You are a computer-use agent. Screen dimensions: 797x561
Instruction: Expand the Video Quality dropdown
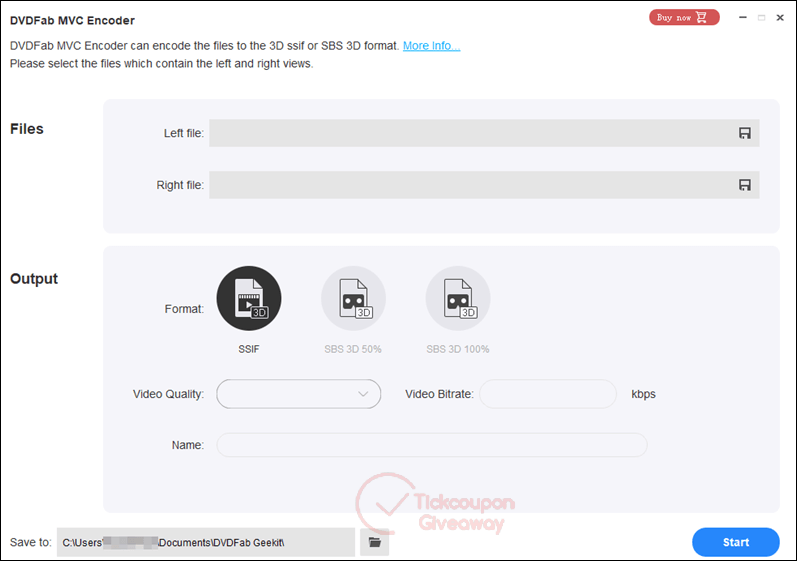coord(298,394)
